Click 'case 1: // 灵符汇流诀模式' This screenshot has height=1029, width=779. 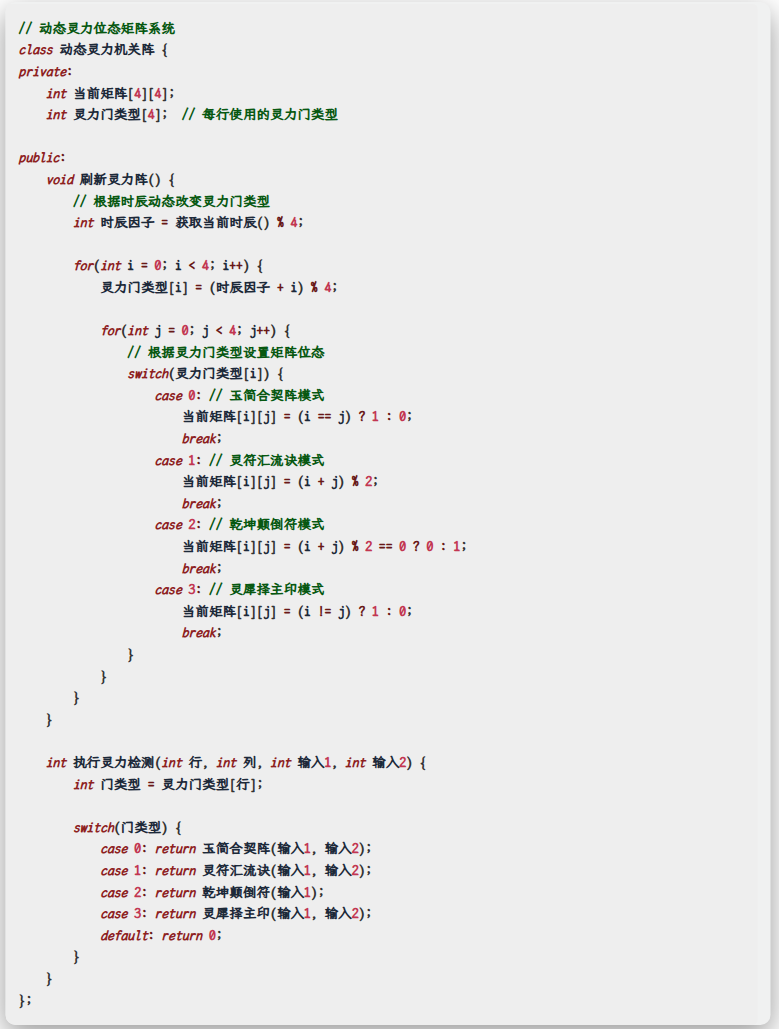240,461
